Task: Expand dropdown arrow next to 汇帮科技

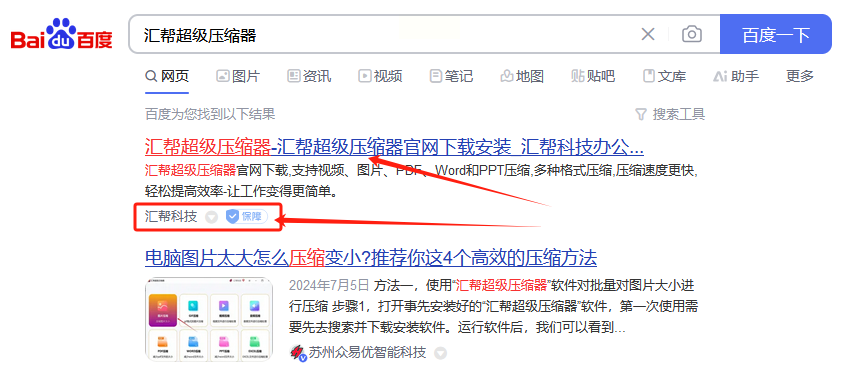Action: [x=211, y=217]
